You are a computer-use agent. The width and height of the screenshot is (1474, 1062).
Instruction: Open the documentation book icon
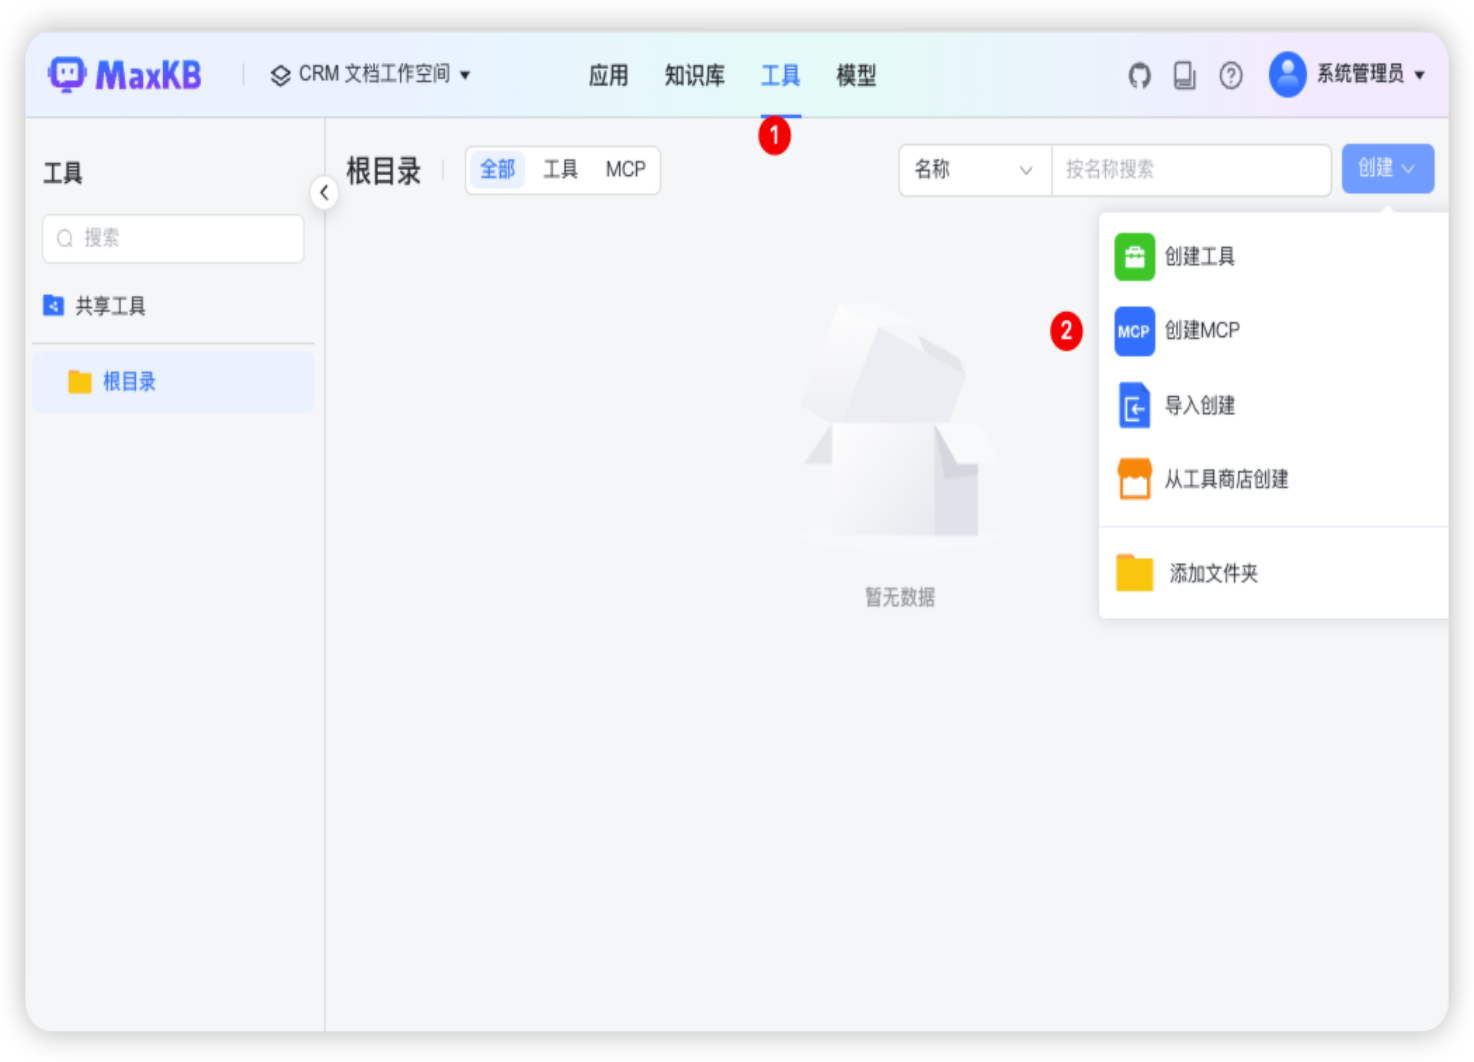pos(1185,75)
